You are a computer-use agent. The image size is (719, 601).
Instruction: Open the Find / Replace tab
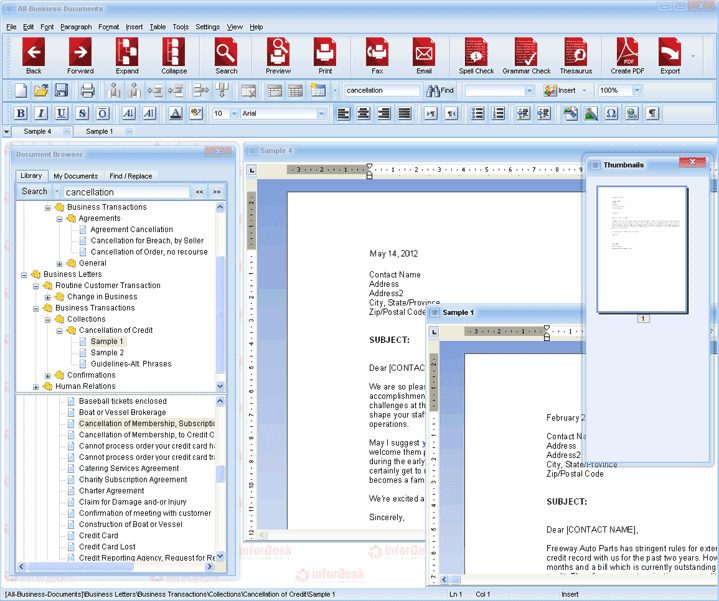131,176
